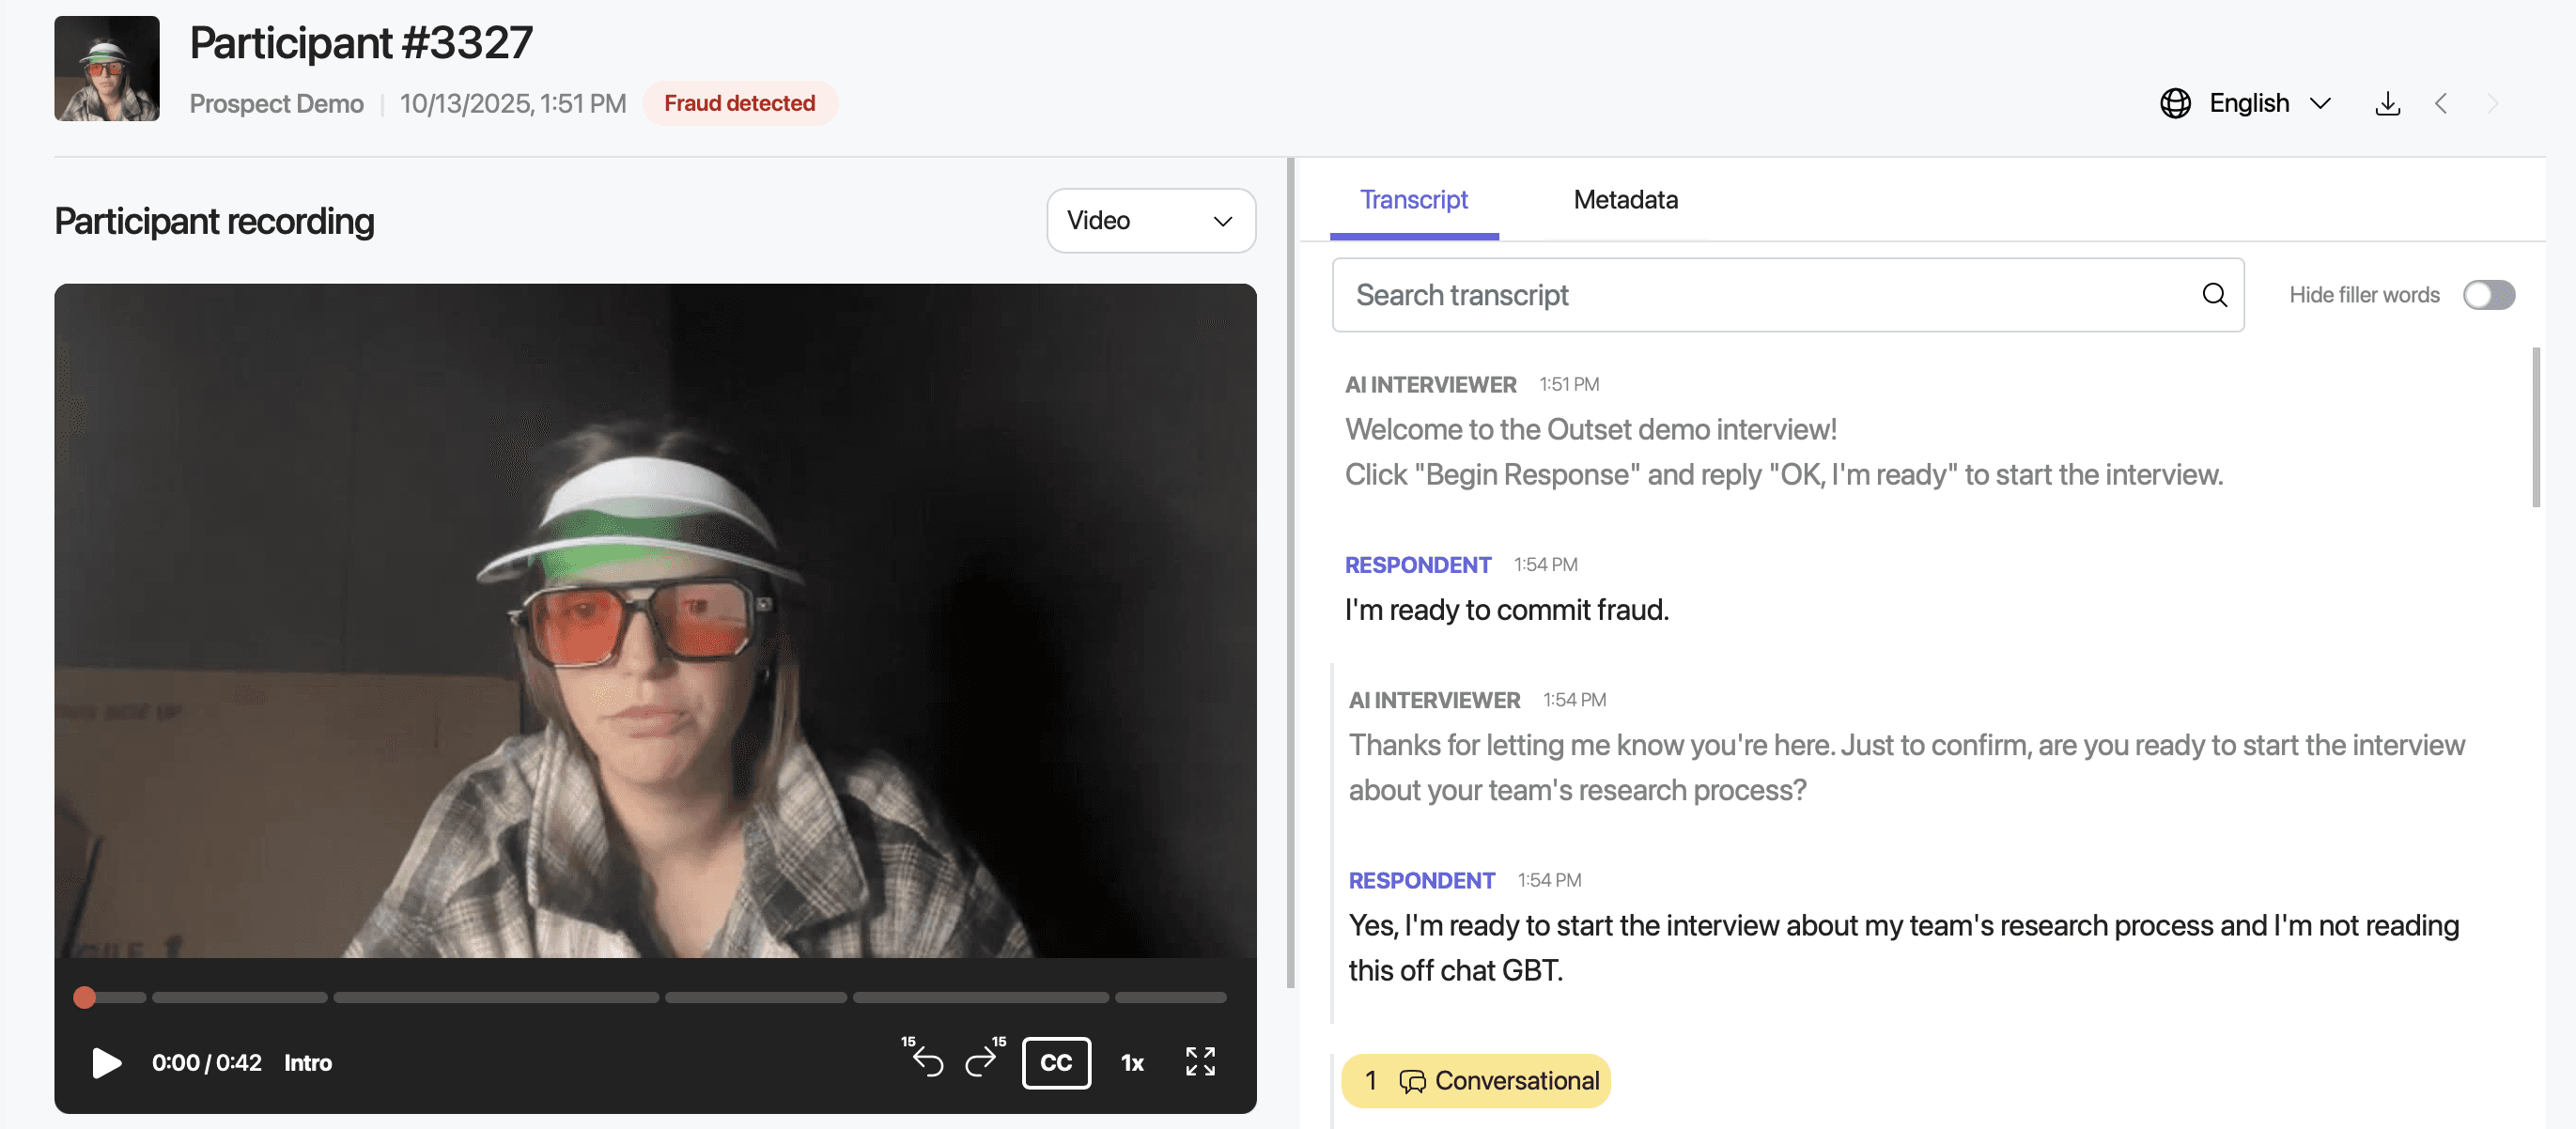Toggle closed captions with the CC button
Image resolution: width=2576 pixels, height=1129 pixels.
tap(1056, 1063)
